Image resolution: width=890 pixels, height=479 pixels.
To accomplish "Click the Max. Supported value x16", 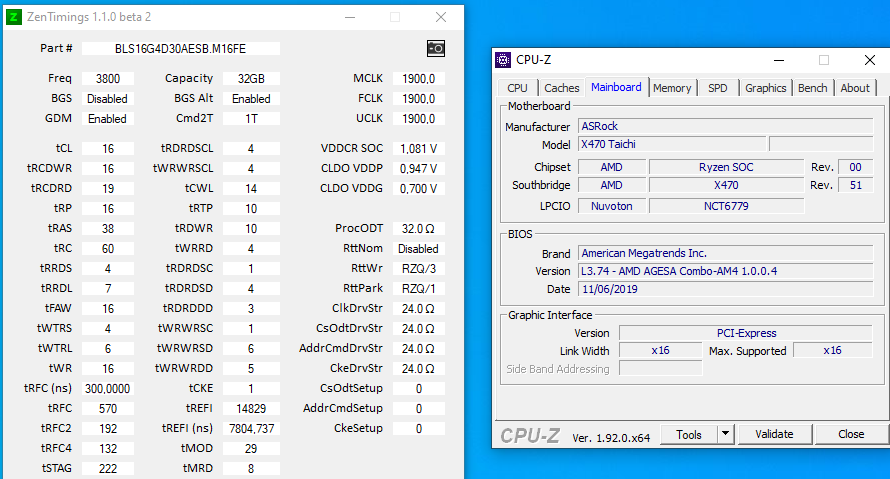I will click(833, 350).
